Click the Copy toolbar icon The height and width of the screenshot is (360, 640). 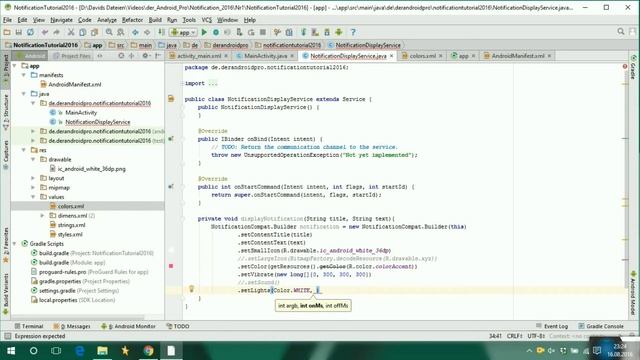click(82, 32)
